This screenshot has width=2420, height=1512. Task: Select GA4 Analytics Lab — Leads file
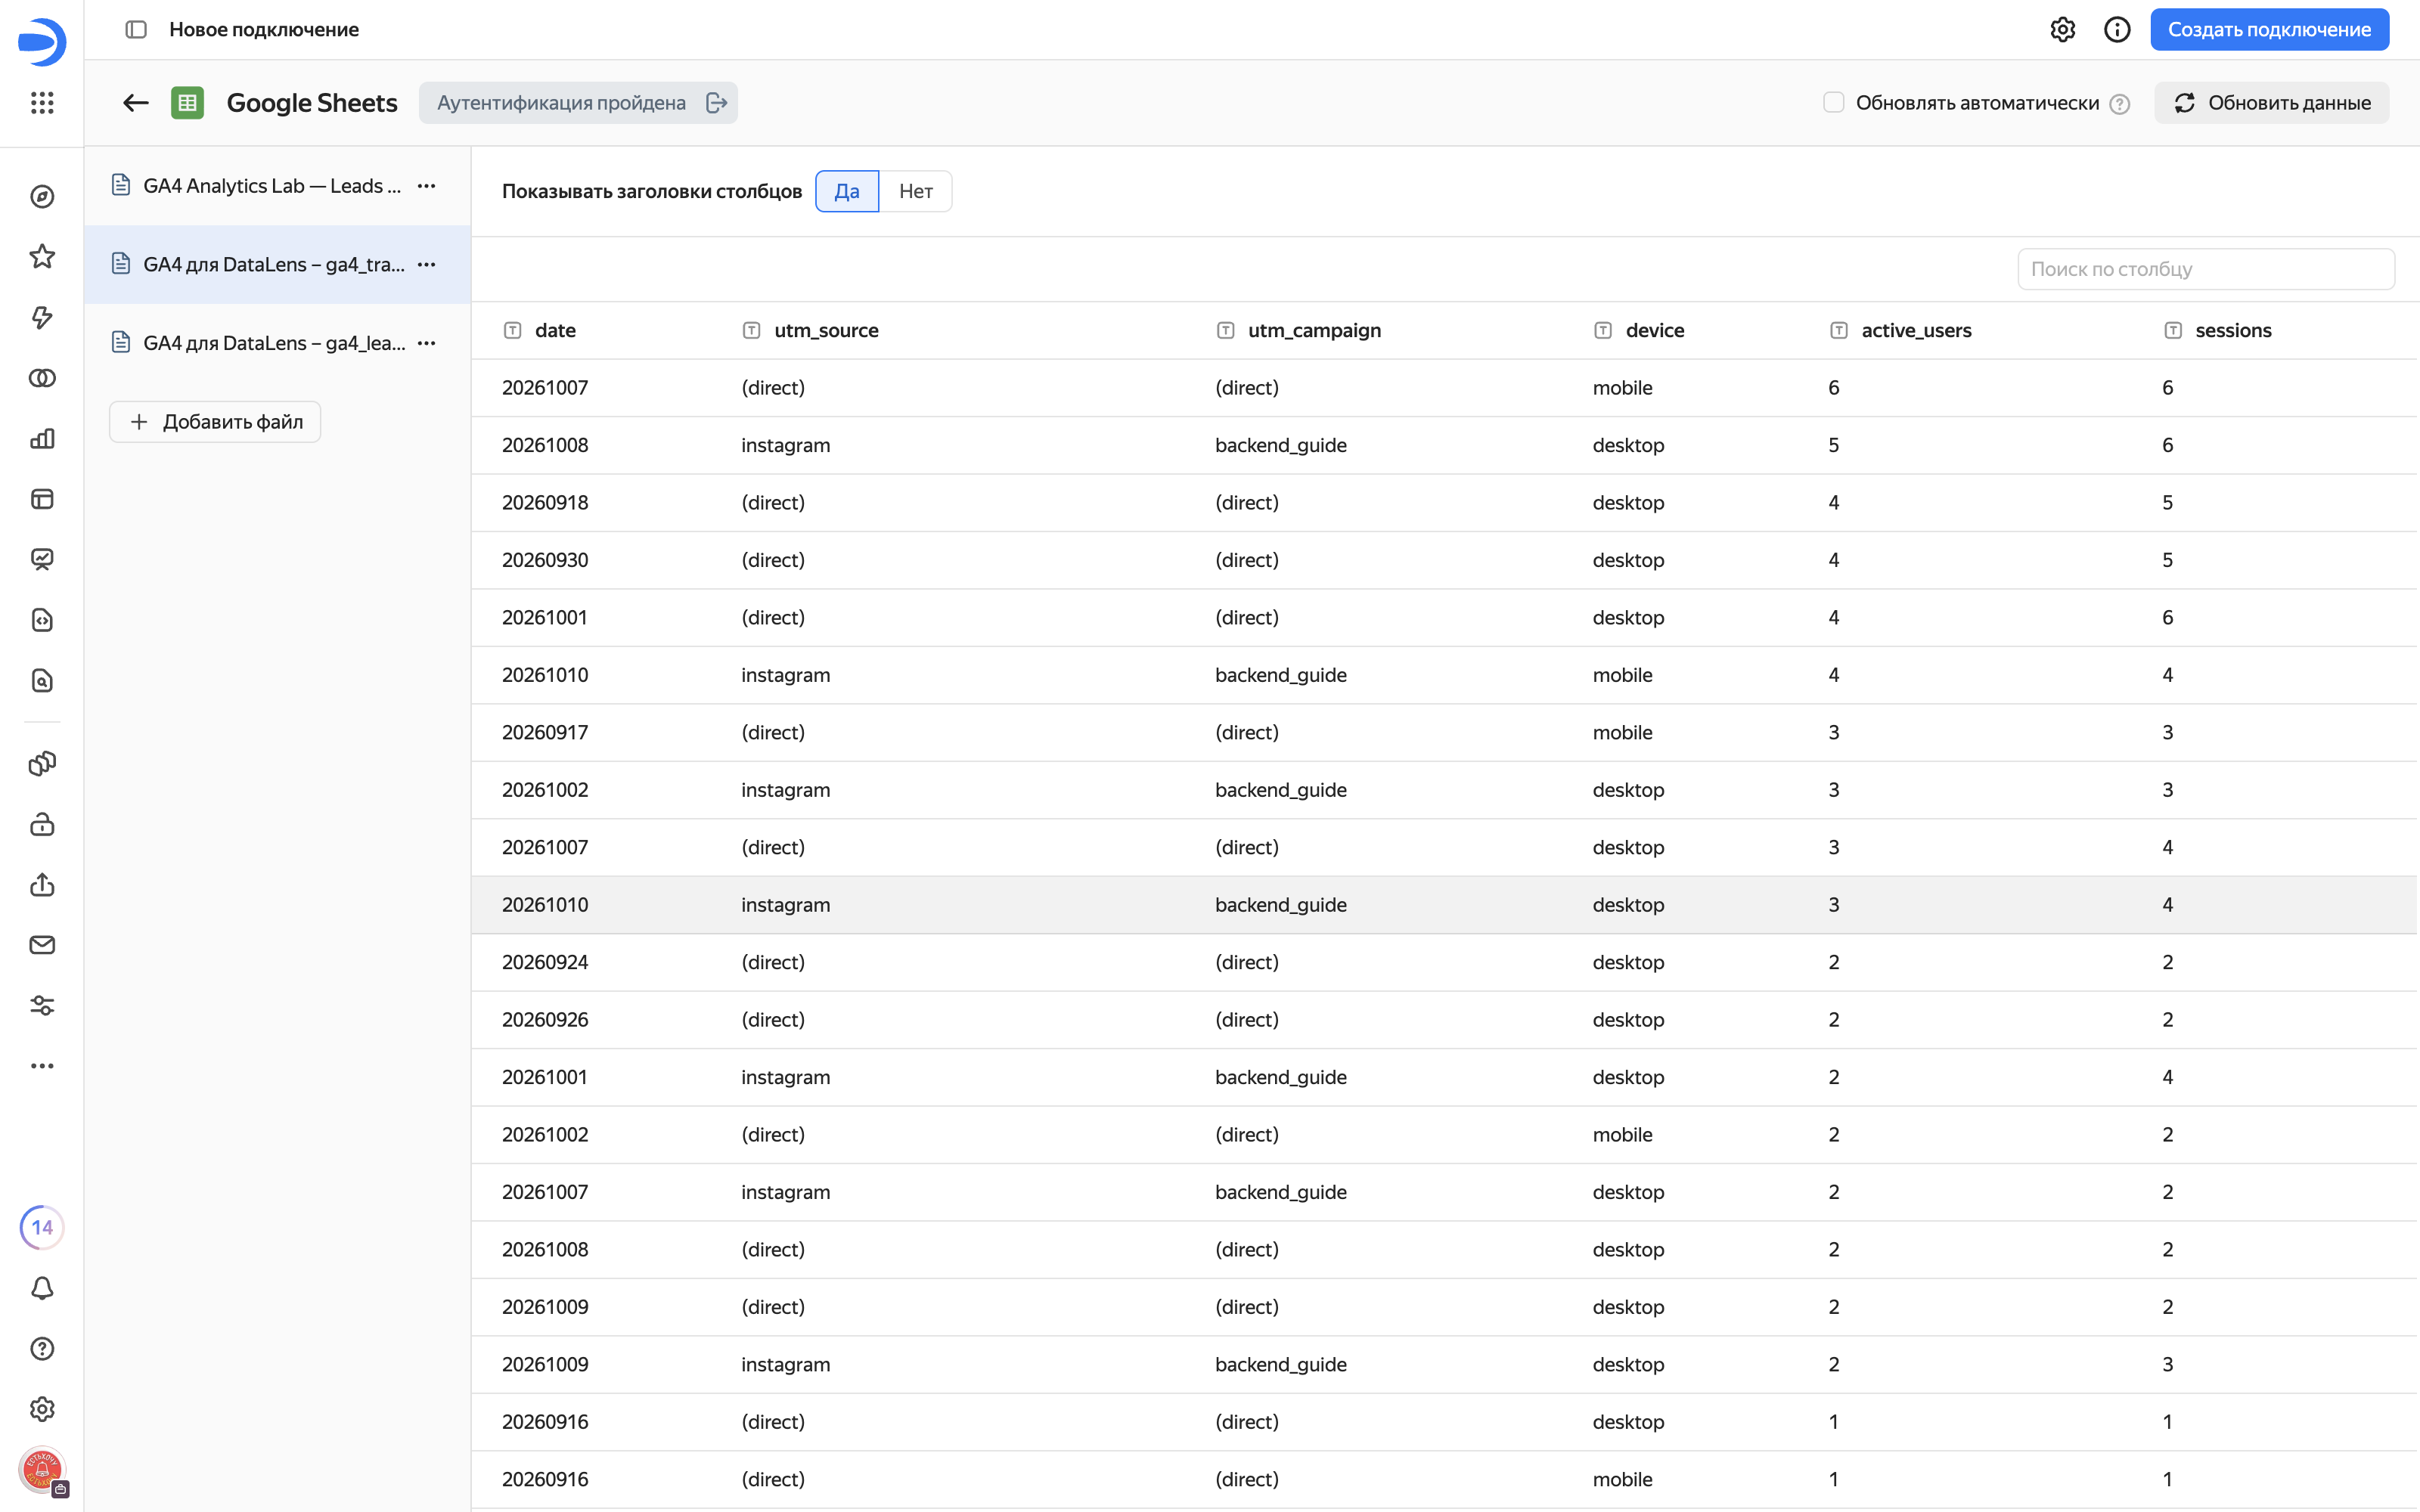coord(277,186)
